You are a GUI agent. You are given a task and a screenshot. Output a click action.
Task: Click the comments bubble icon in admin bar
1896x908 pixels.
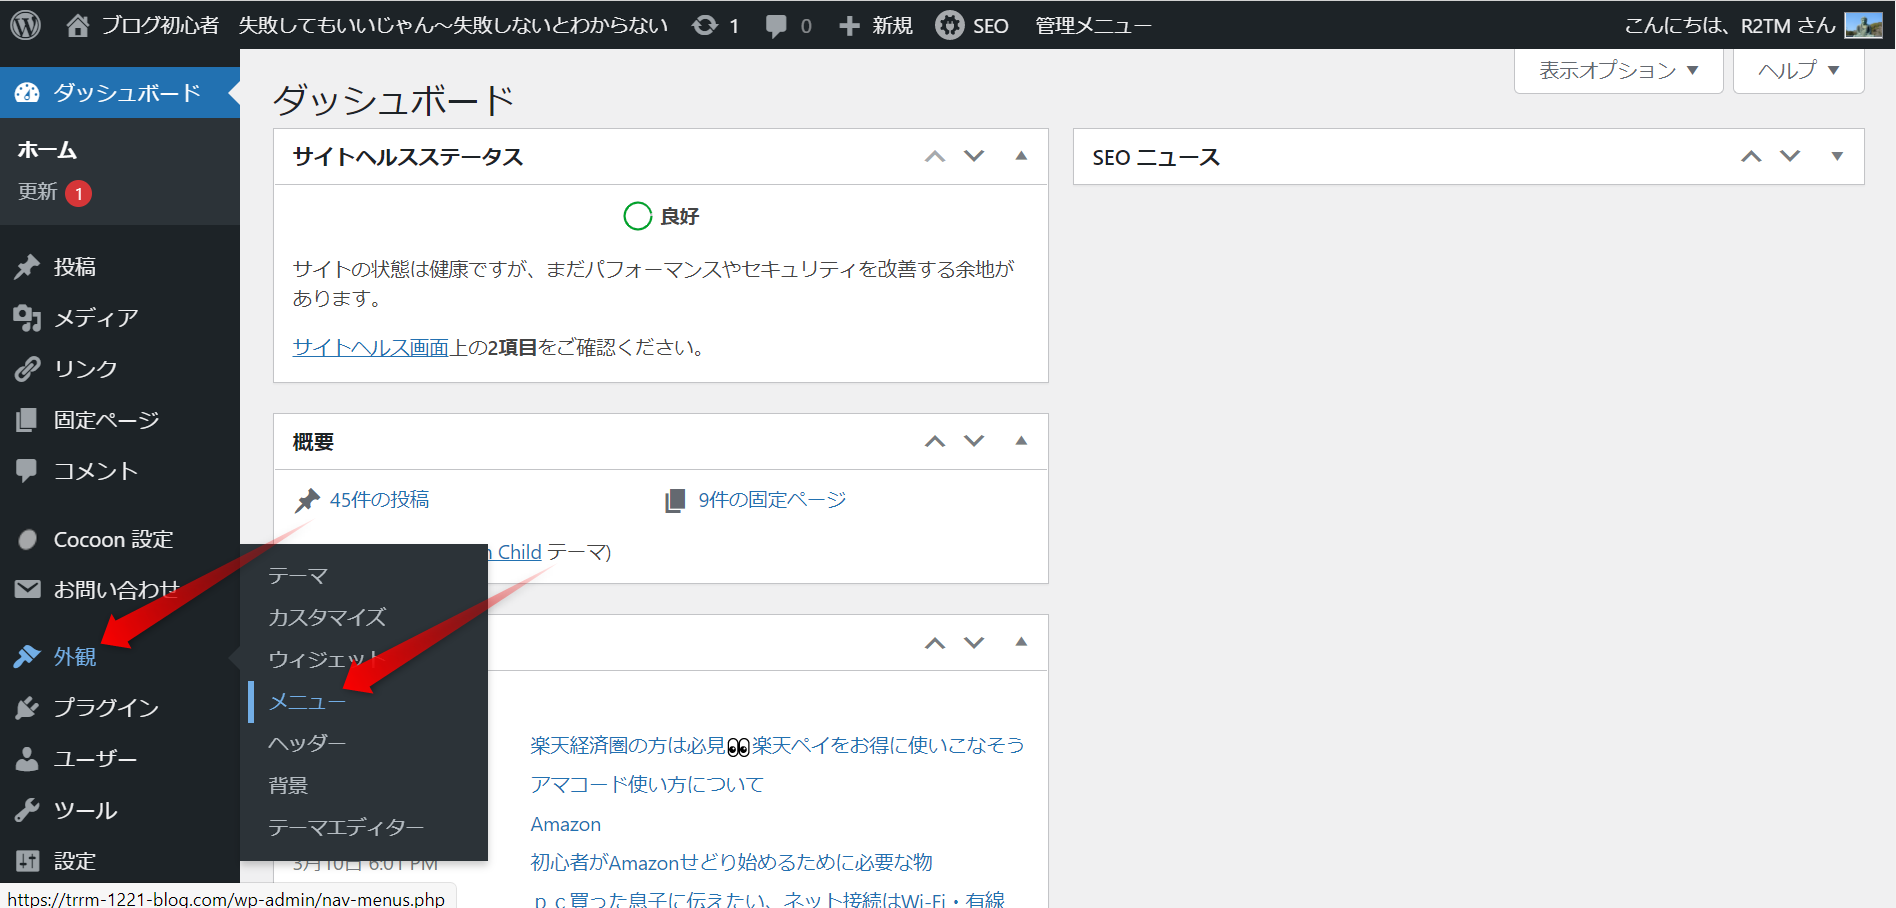776,25
